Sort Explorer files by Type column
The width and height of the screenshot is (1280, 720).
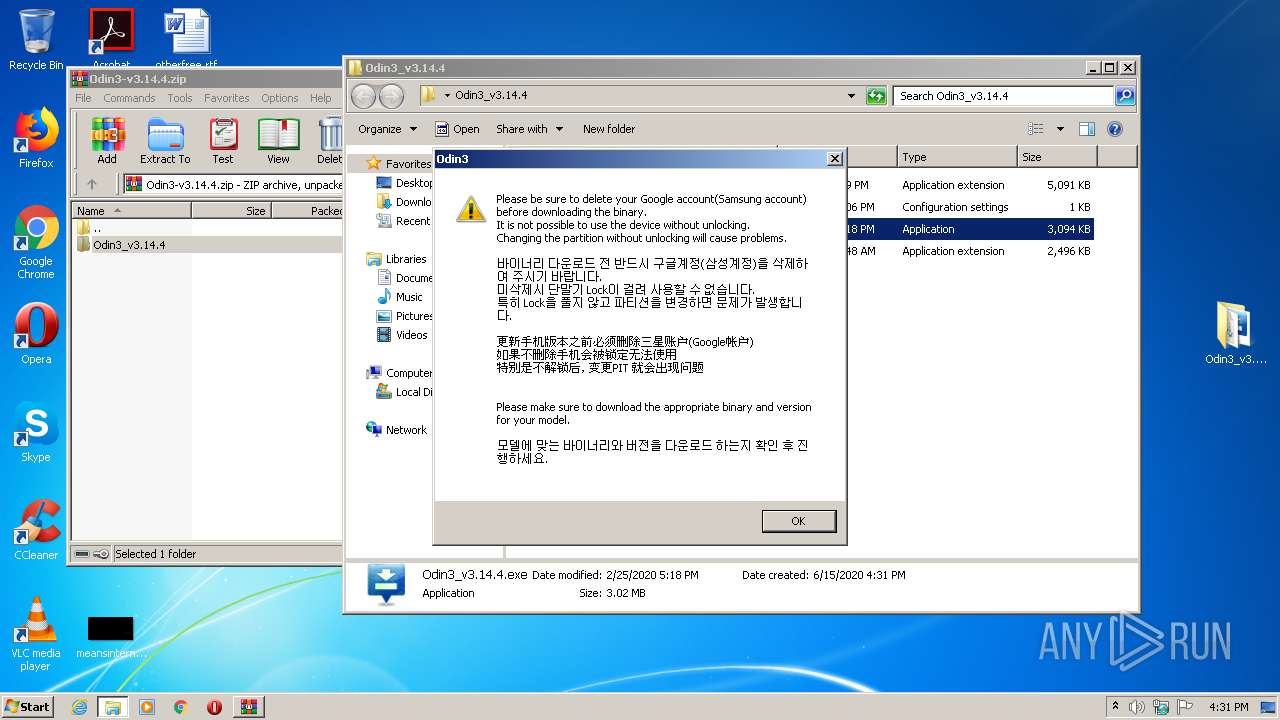(x=956, y=157)
